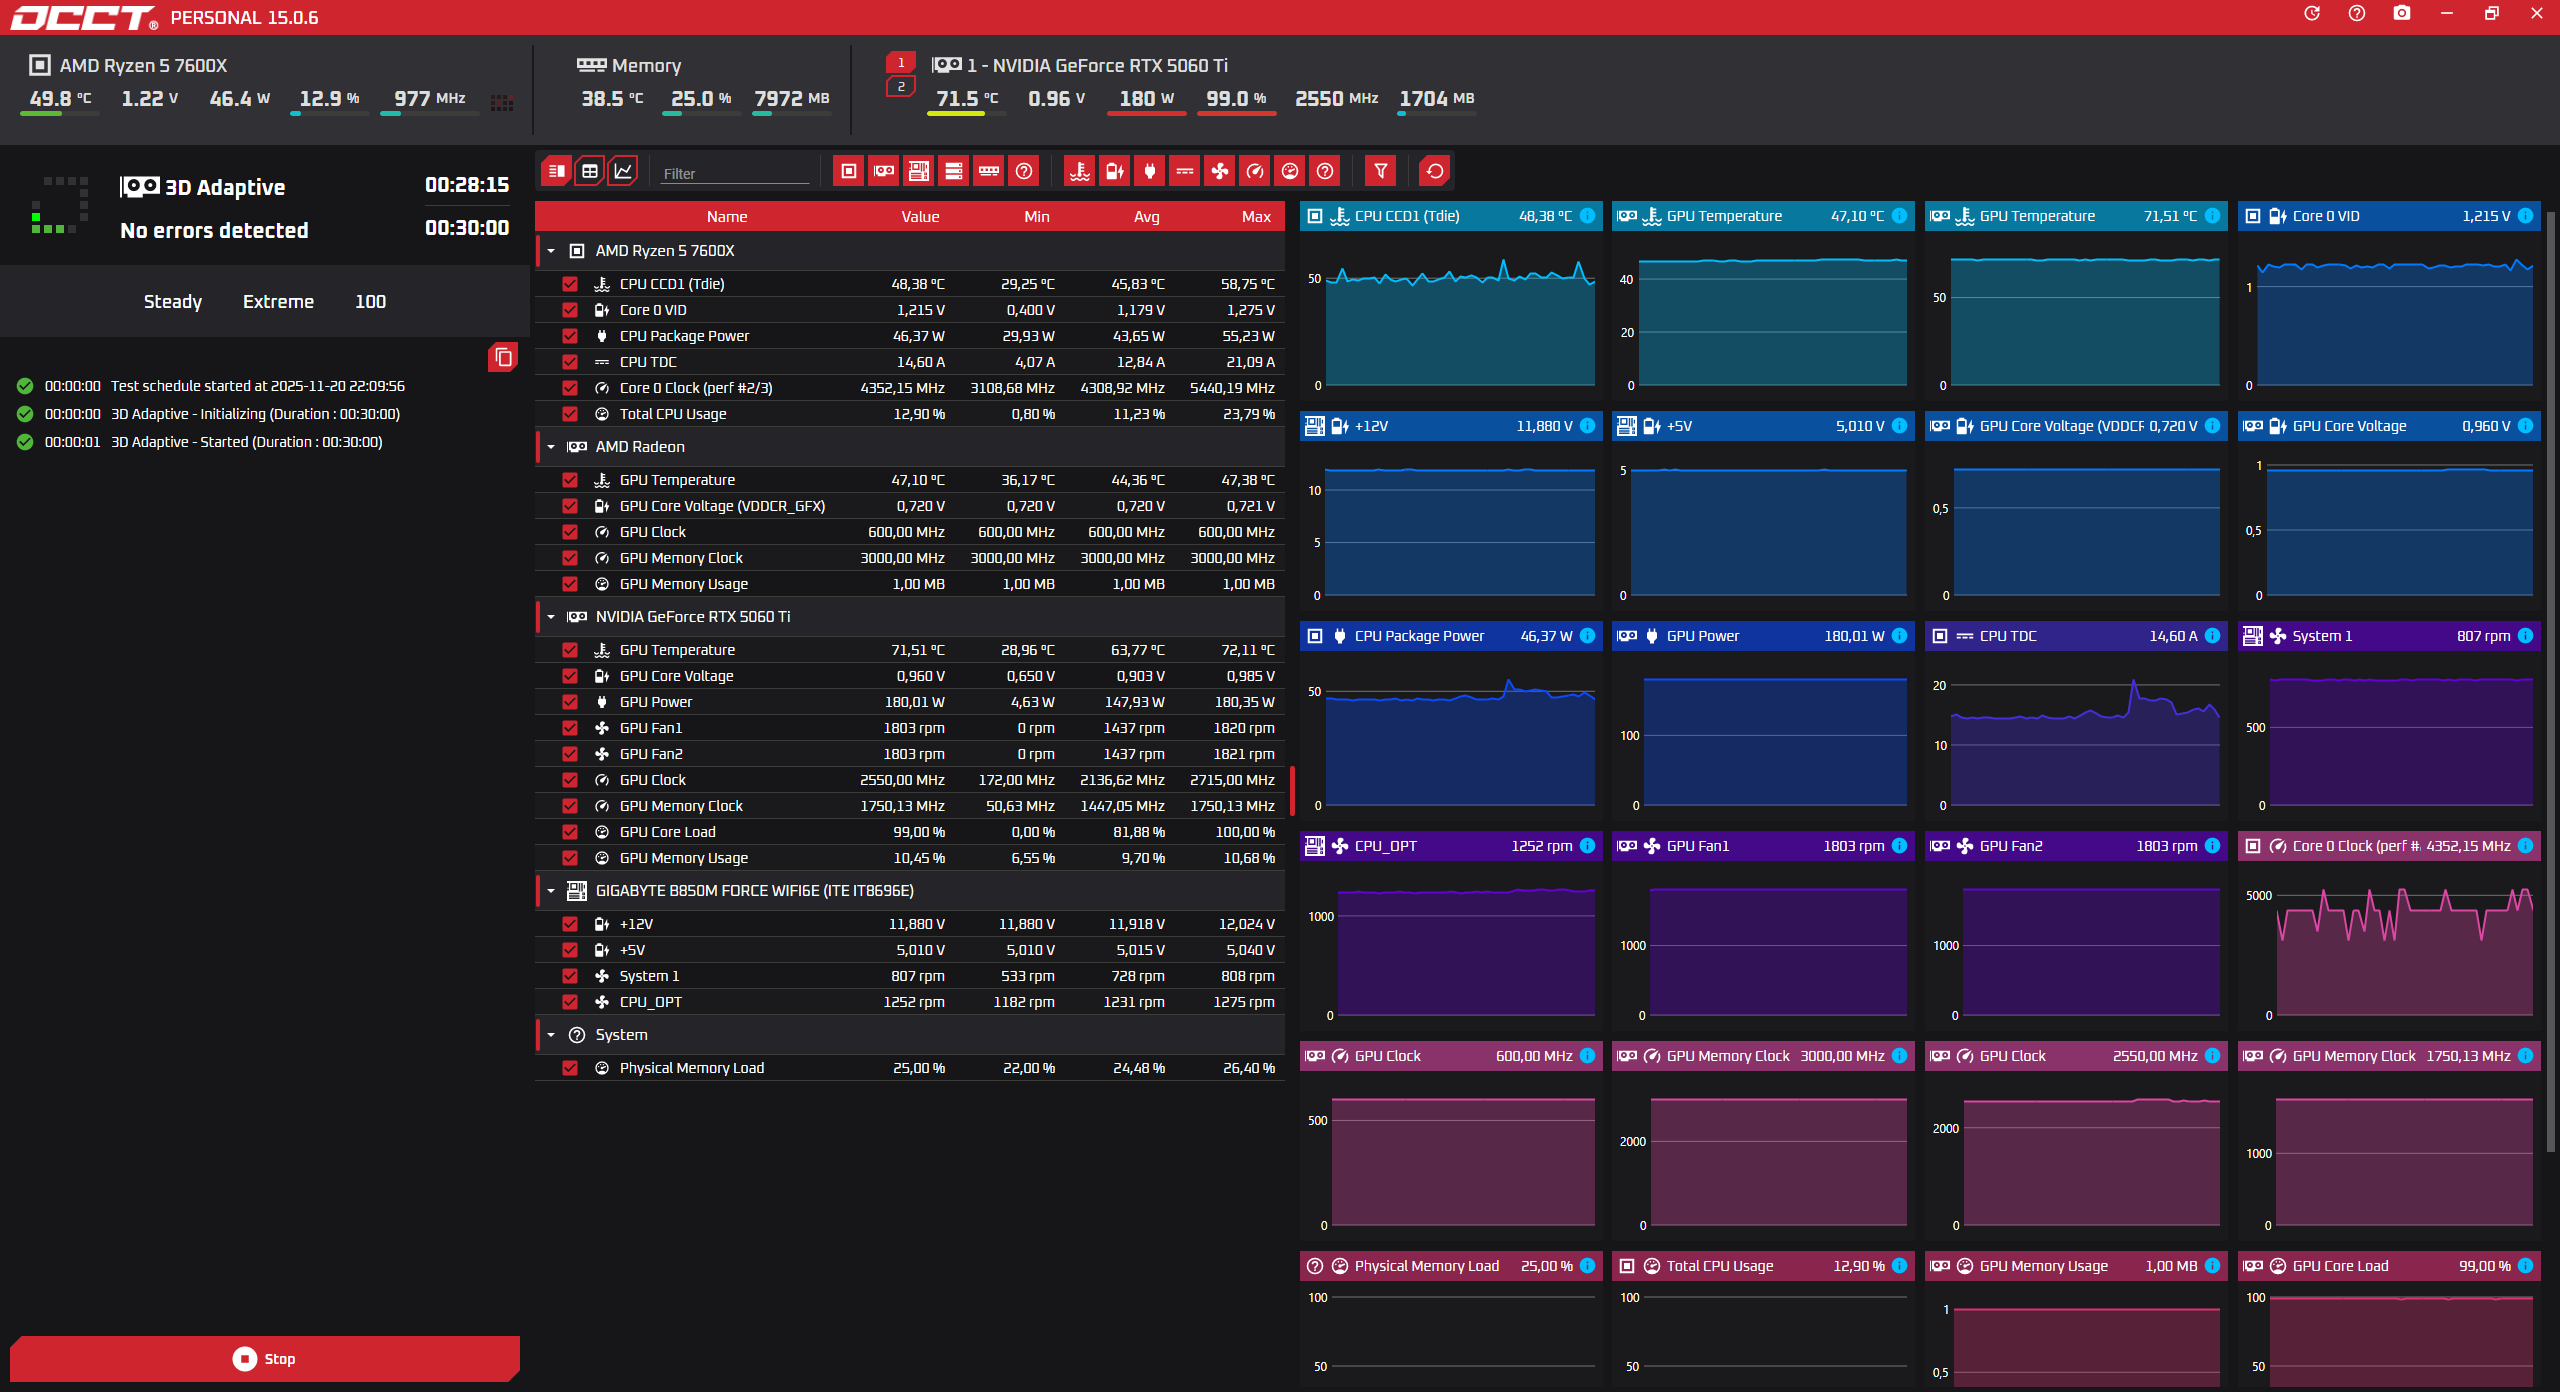
Task: Sort the sensor table by Name column
Action: tap(727, 217)
